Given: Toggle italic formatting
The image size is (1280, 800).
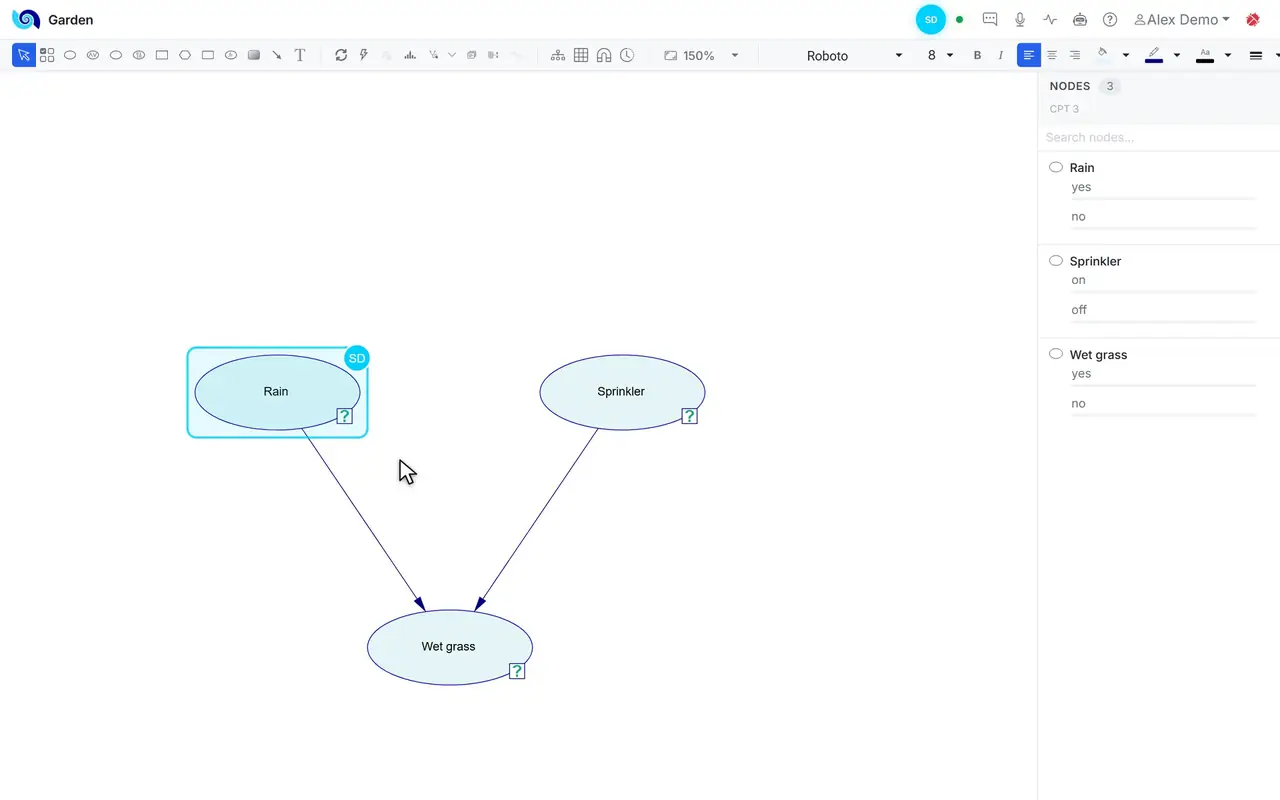Looking at the screenshot, I should (x=1000, y=55).
